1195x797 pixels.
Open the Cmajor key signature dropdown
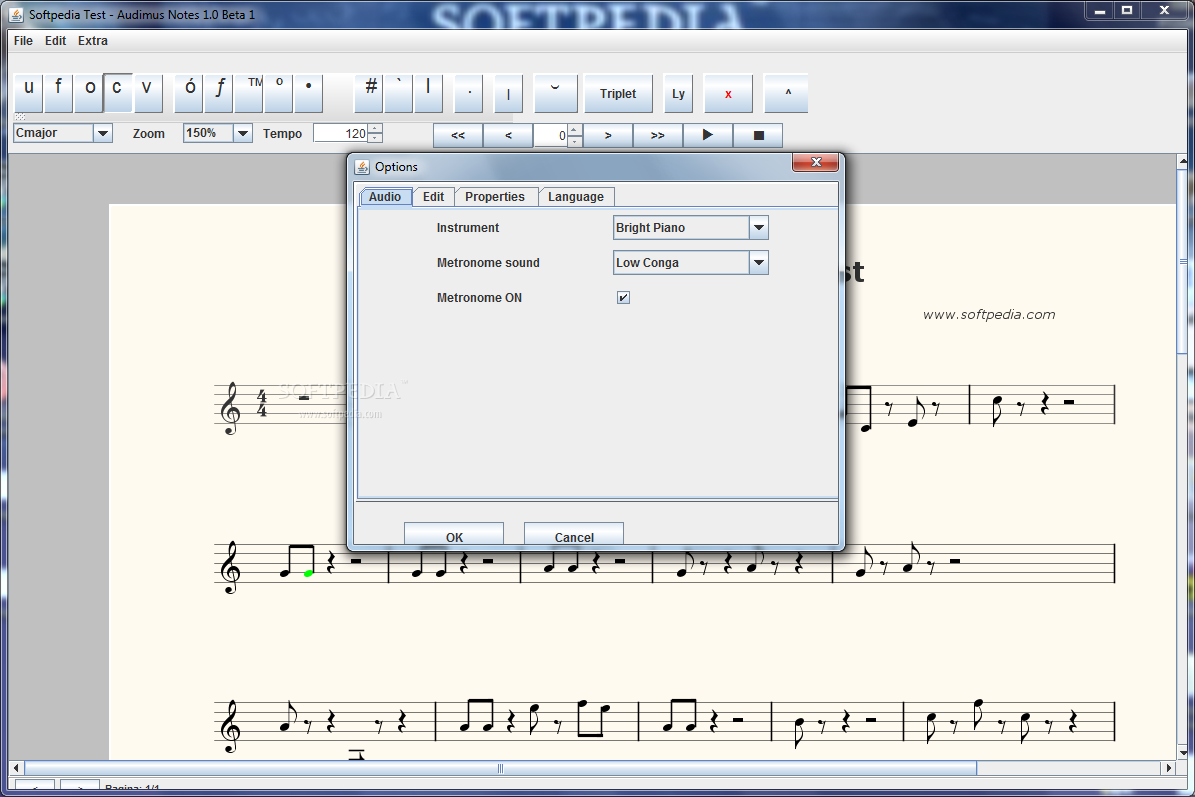click(x=103, y=133)
